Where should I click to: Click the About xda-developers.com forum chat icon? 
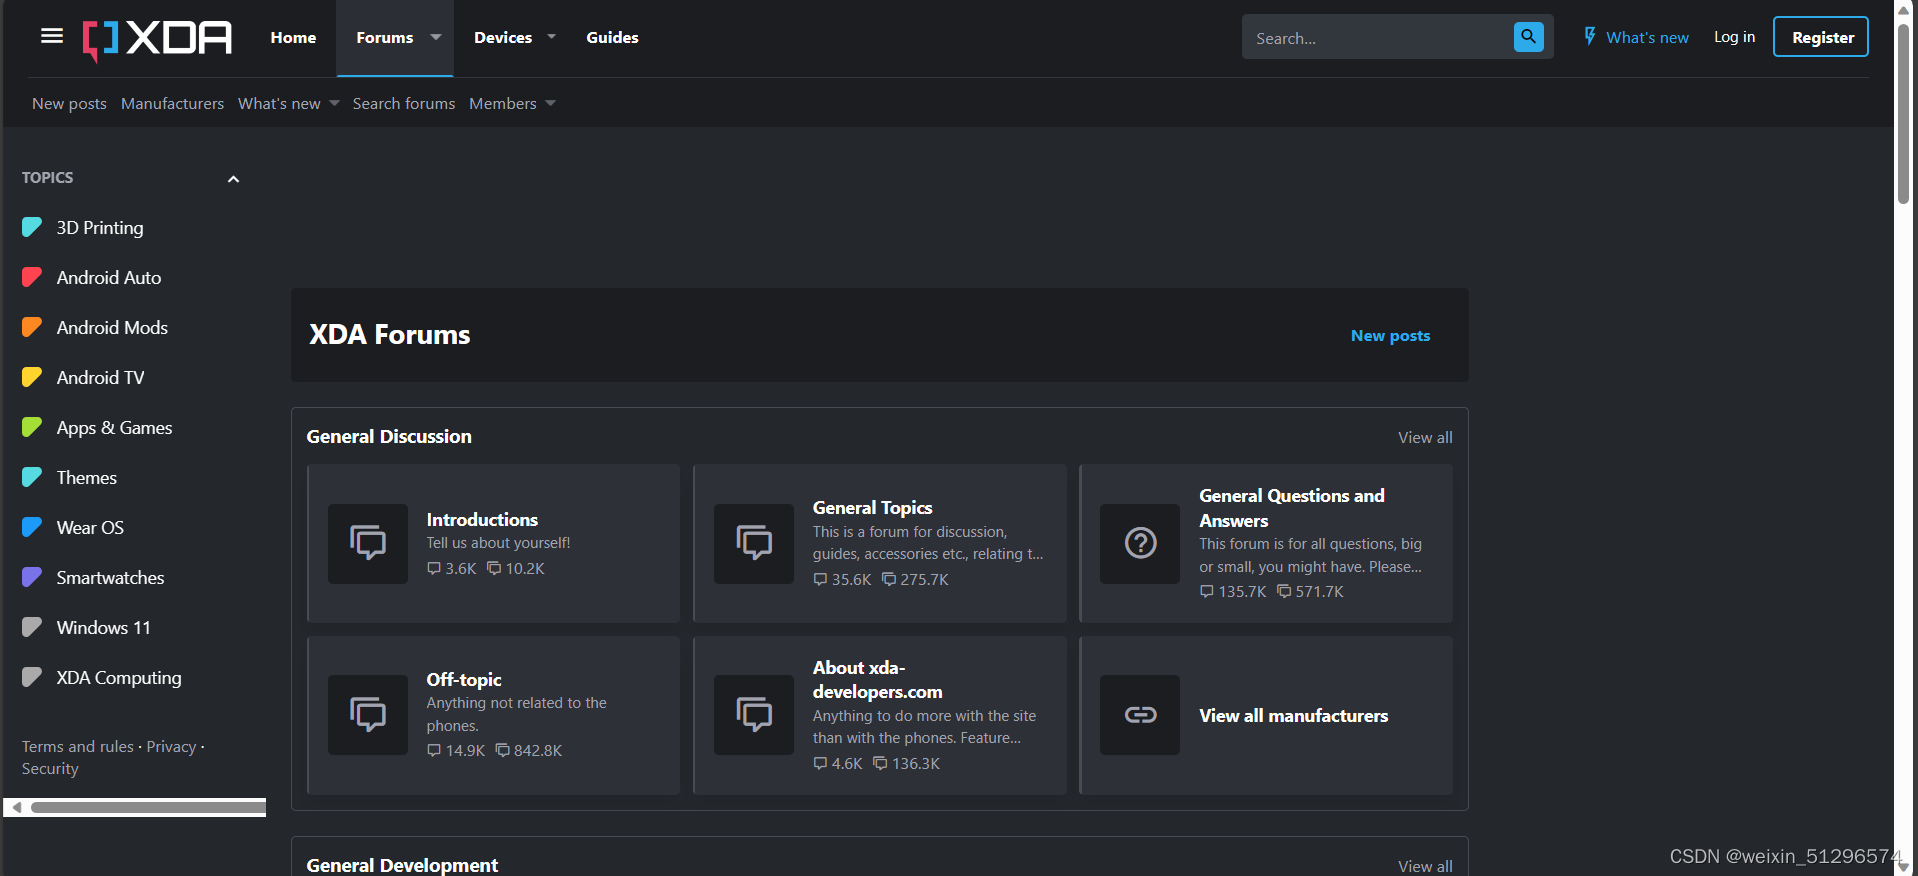[754, 714]
